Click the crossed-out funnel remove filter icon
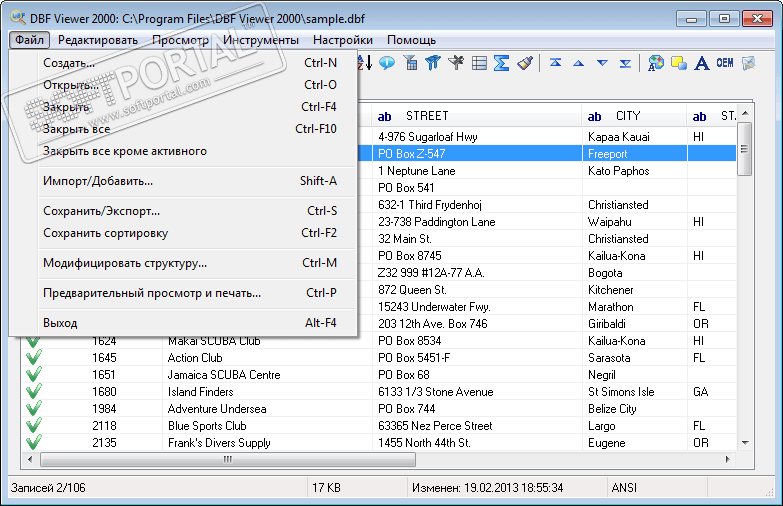The image size is (783, 506). point(455,63)
